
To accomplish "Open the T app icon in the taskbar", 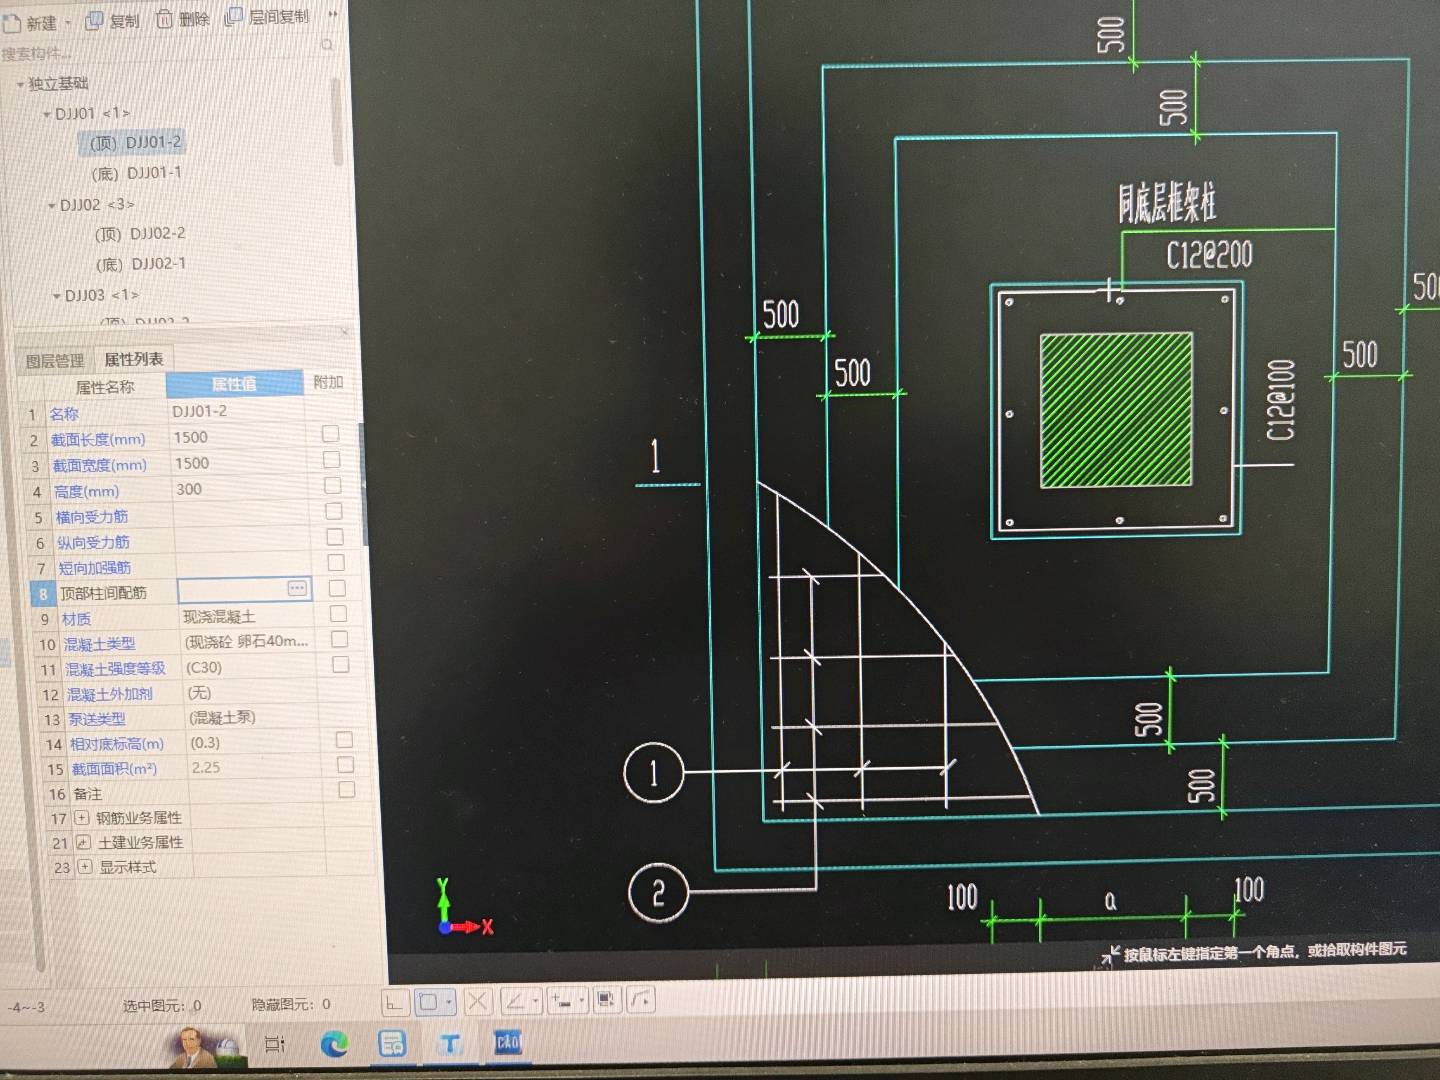I will tap(450, 1043).
